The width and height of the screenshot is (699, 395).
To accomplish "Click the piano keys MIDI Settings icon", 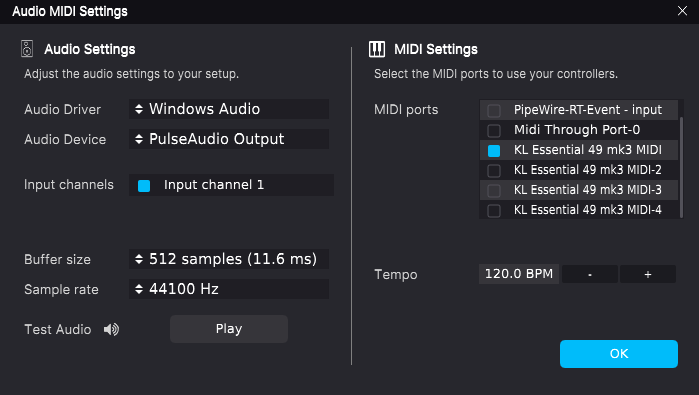I will click(x=377, y=49).
